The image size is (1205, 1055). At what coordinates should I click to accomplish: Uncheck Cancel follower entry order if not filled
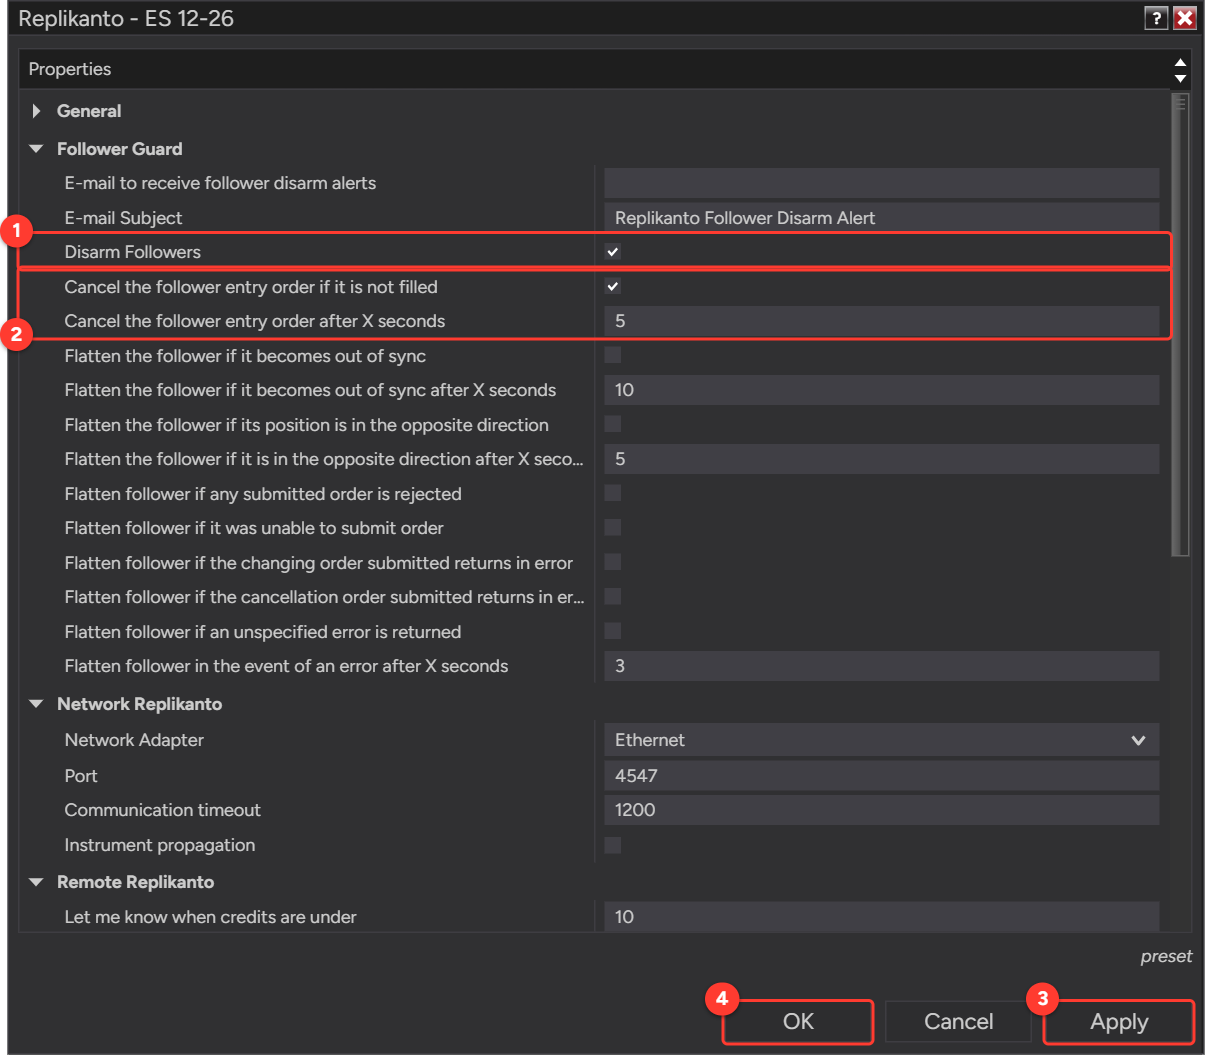point(613,287)
